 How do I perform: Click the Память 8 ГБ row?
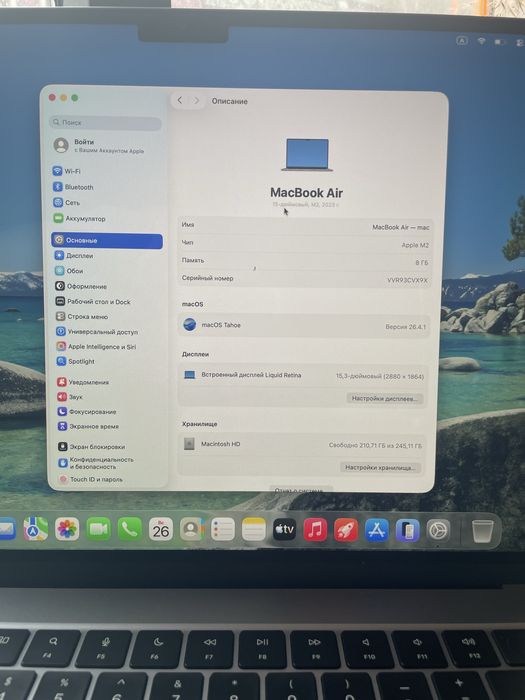(305, 262)
